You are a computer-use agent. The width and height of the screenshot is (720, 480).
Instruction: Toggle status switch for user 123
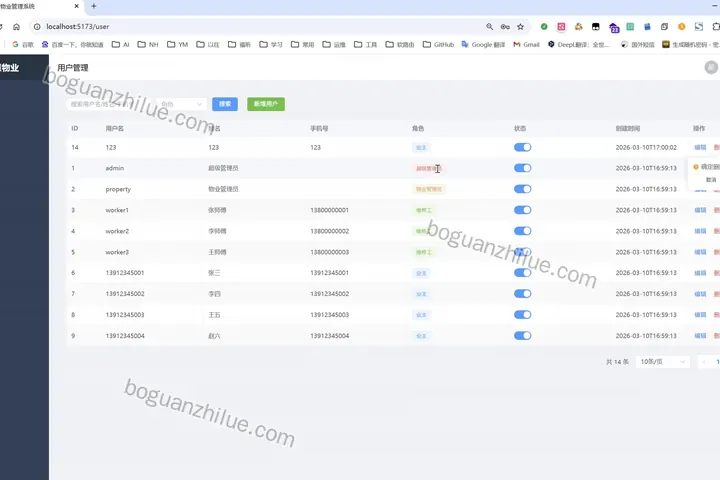point(523,147)
